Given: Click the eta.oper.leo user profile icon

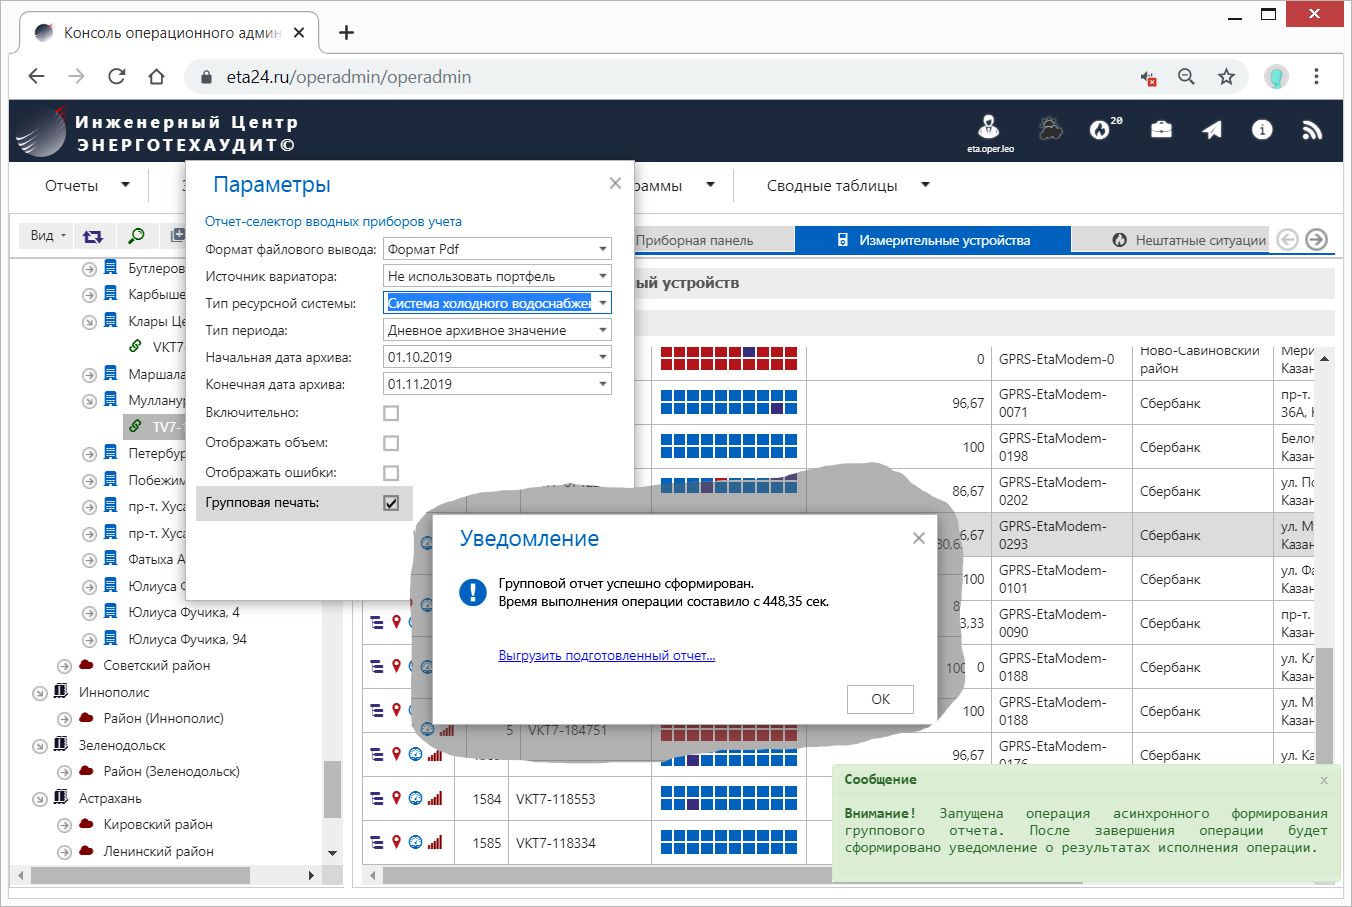Looking at the screenshot, I should click(x=989, y=127).
